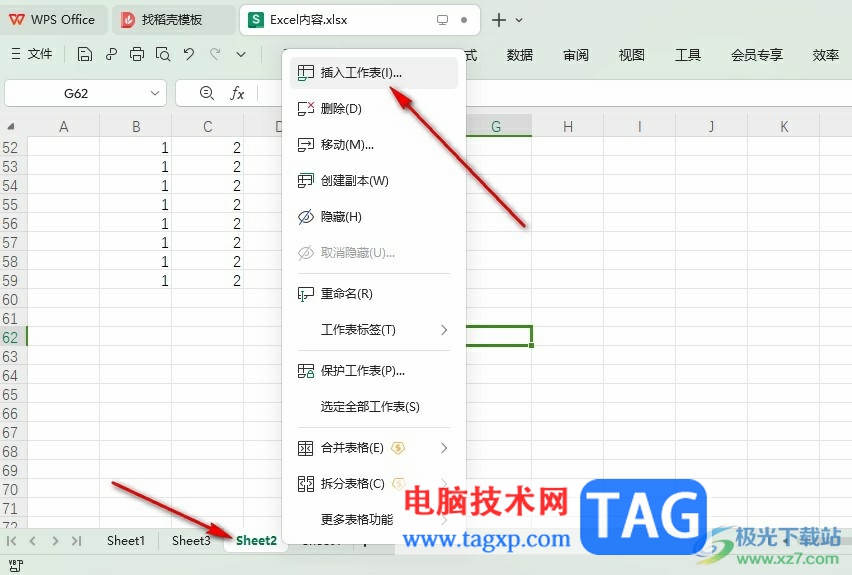Expand the dropdown next to new tab plus
The image size is (852, 575).
click(x=519, y=20)
